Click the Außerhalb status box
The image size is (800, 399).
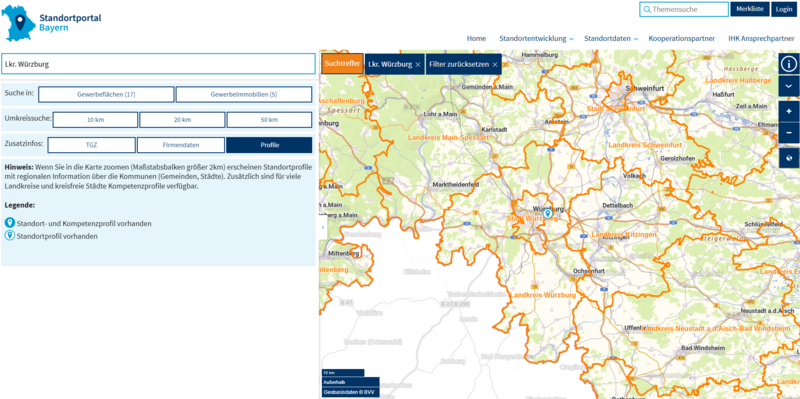(x=351, y=382)
